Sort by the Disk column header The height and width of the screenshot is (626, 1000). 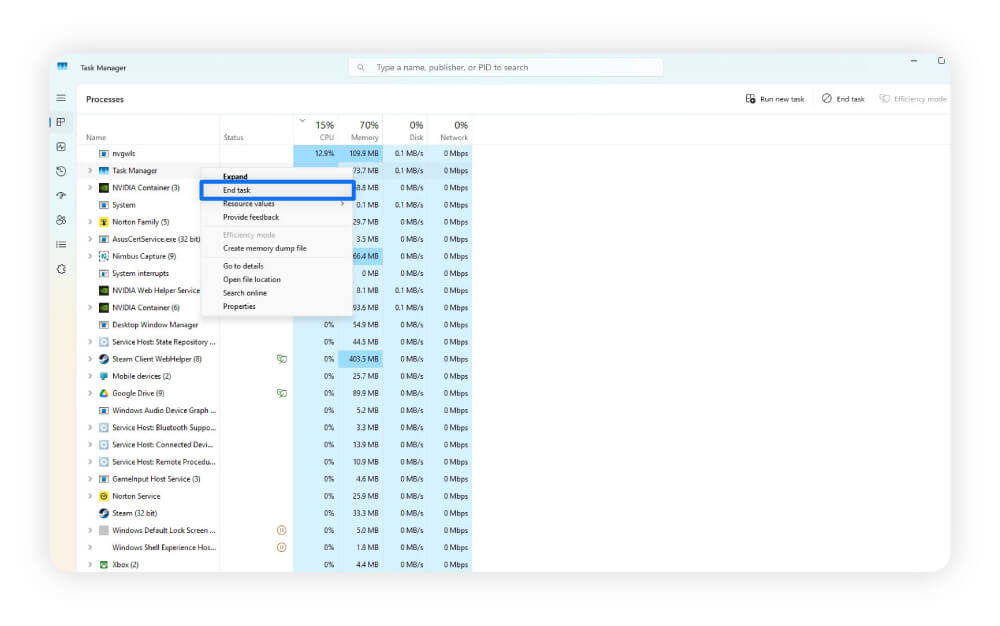(405, 130)
